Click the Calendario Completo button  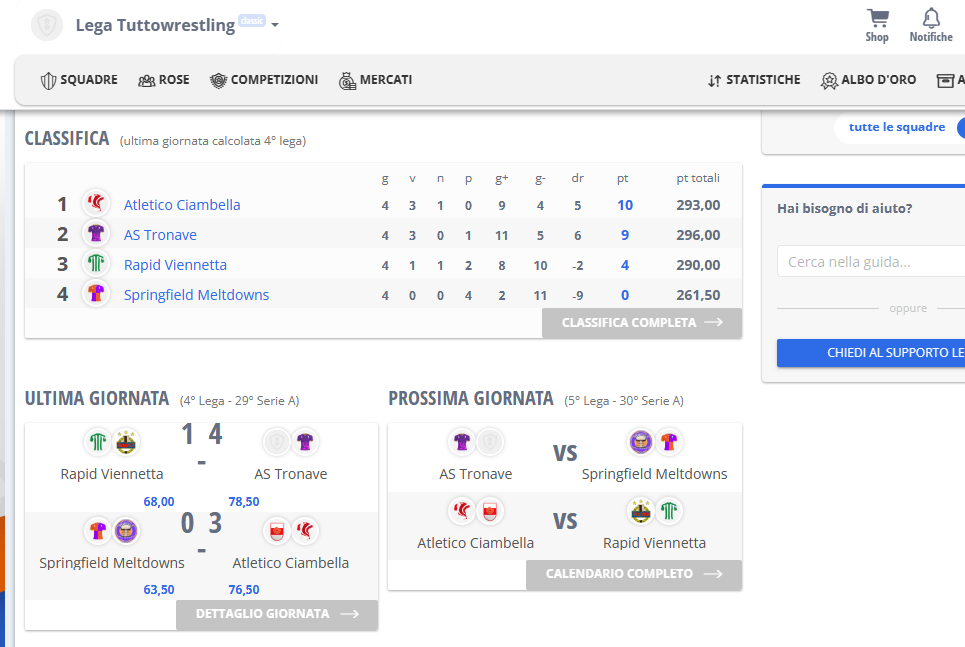click(634, 574)
